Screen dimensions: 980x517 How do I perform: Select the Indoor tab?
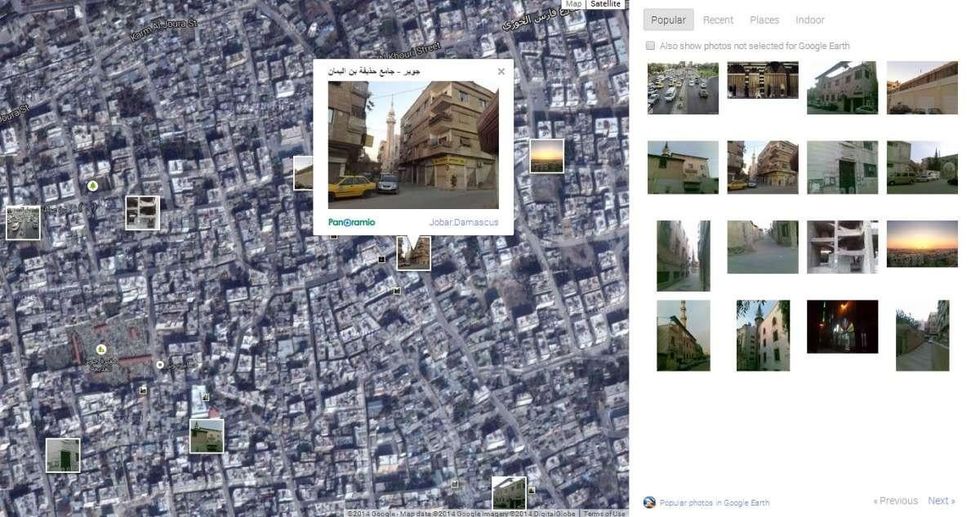pos(809,20)
